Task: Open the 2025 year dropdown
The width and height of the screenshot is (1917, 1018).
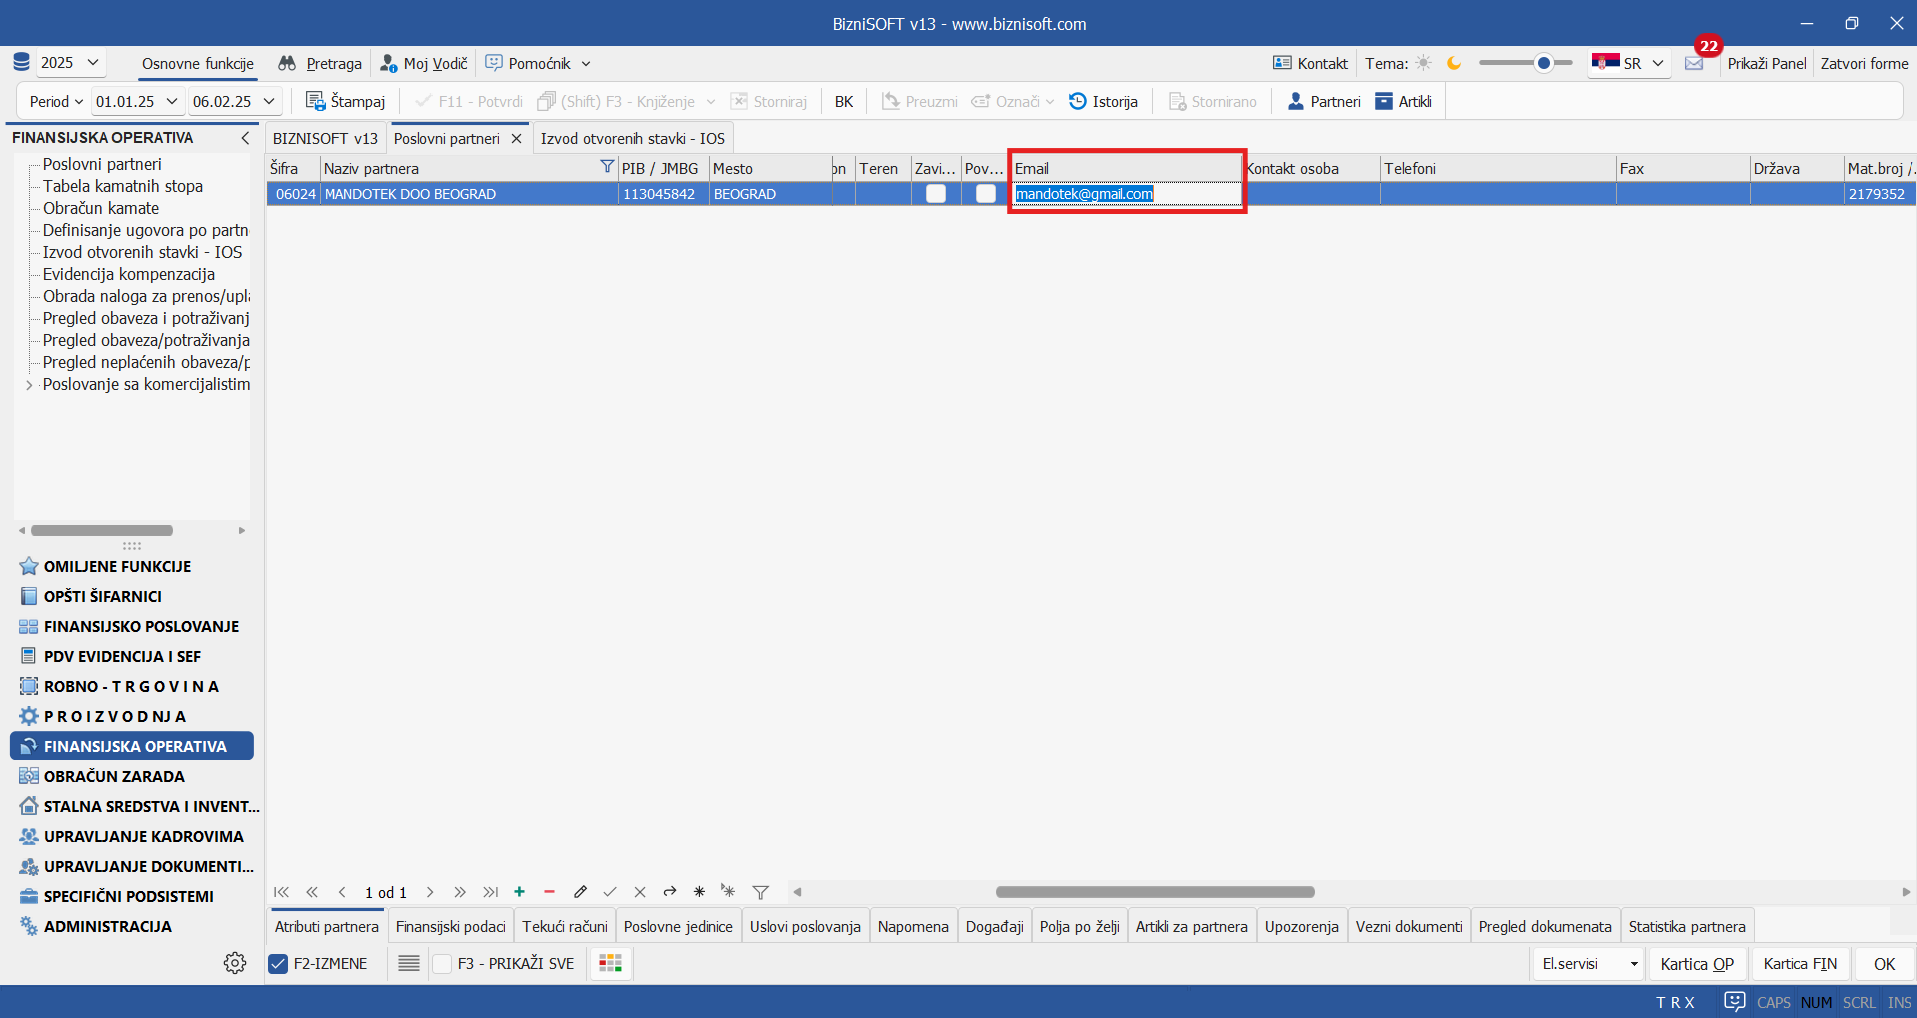Action: click(70, 63)
